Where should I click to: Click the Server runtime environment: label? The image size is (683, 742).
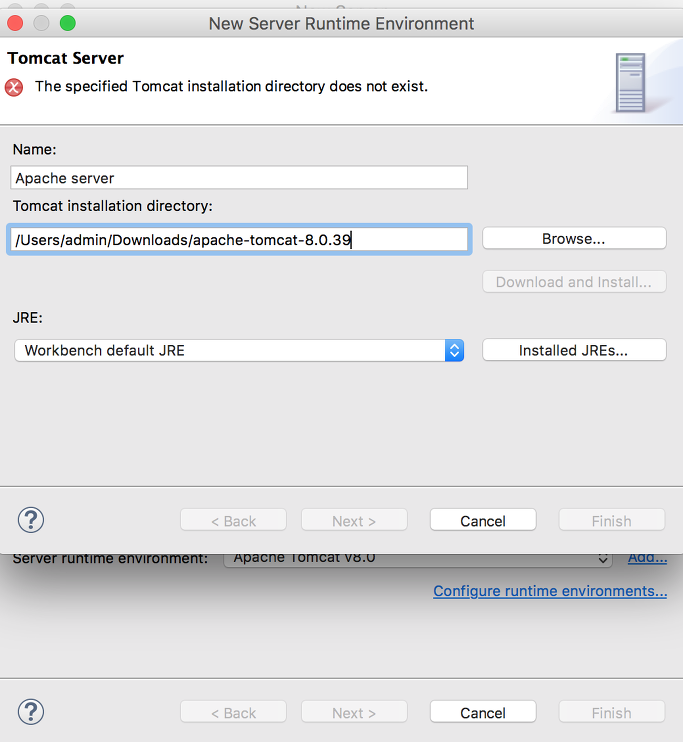110,558
